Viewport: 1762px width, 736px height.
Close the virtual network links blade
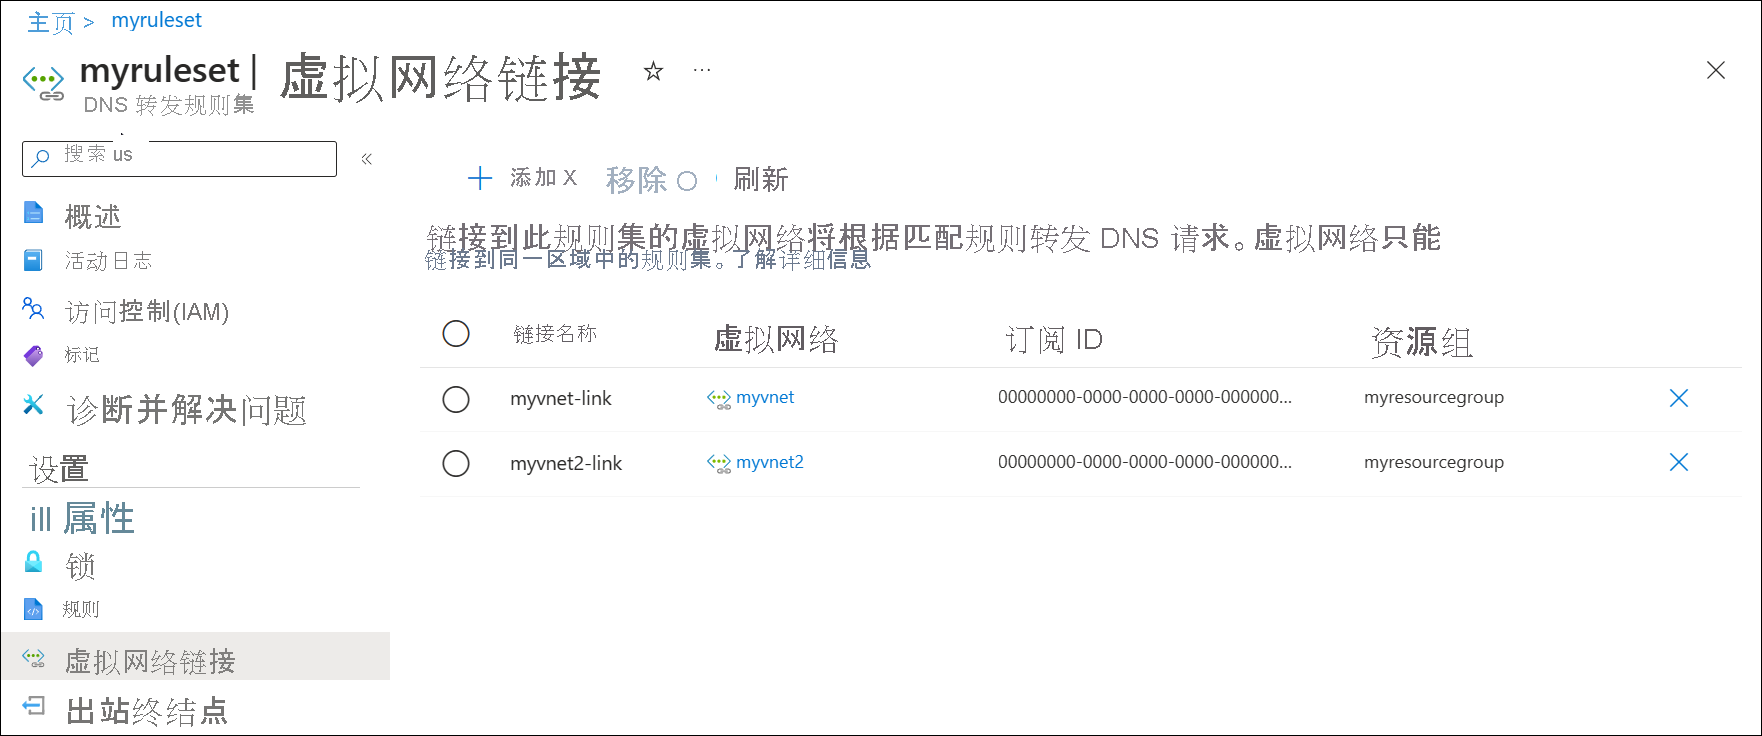tap(1716, 70)
